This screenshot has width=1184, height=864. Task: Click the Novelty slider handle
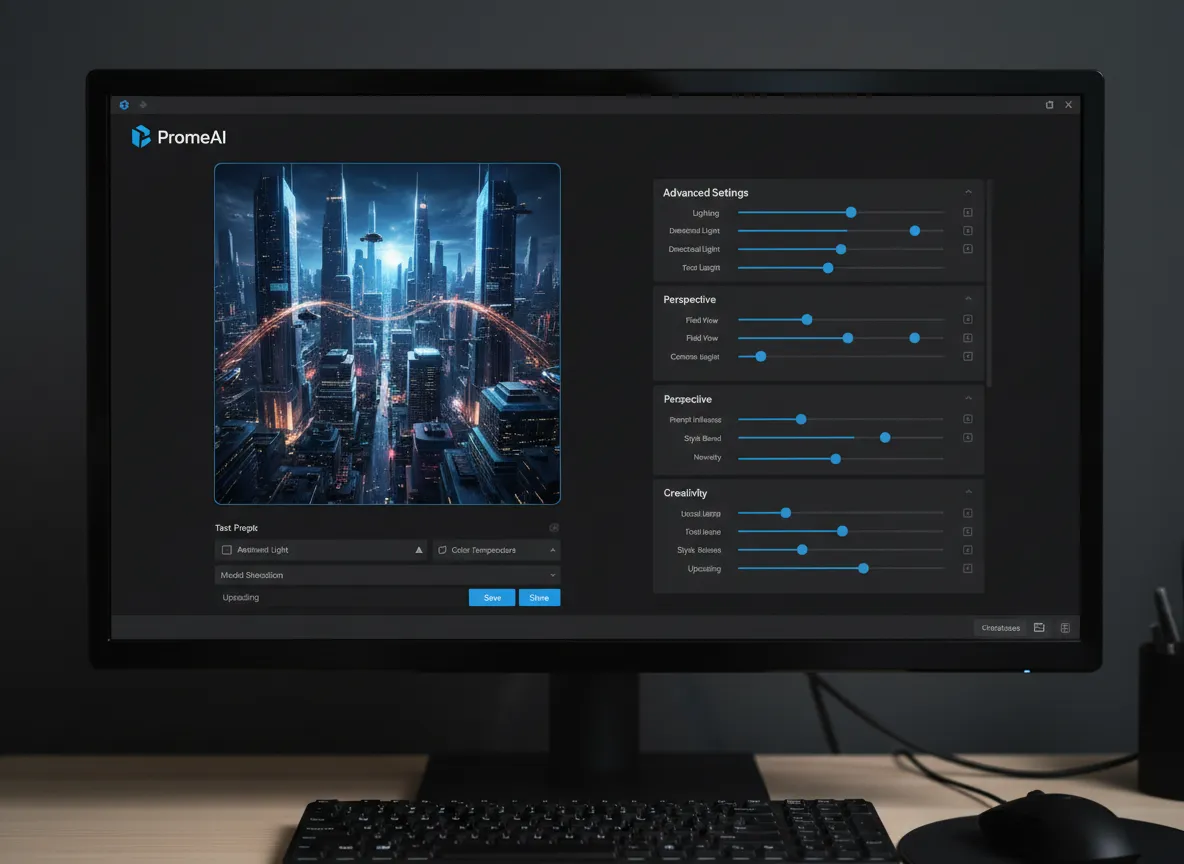pyautogui.click(x=836, y=458)
